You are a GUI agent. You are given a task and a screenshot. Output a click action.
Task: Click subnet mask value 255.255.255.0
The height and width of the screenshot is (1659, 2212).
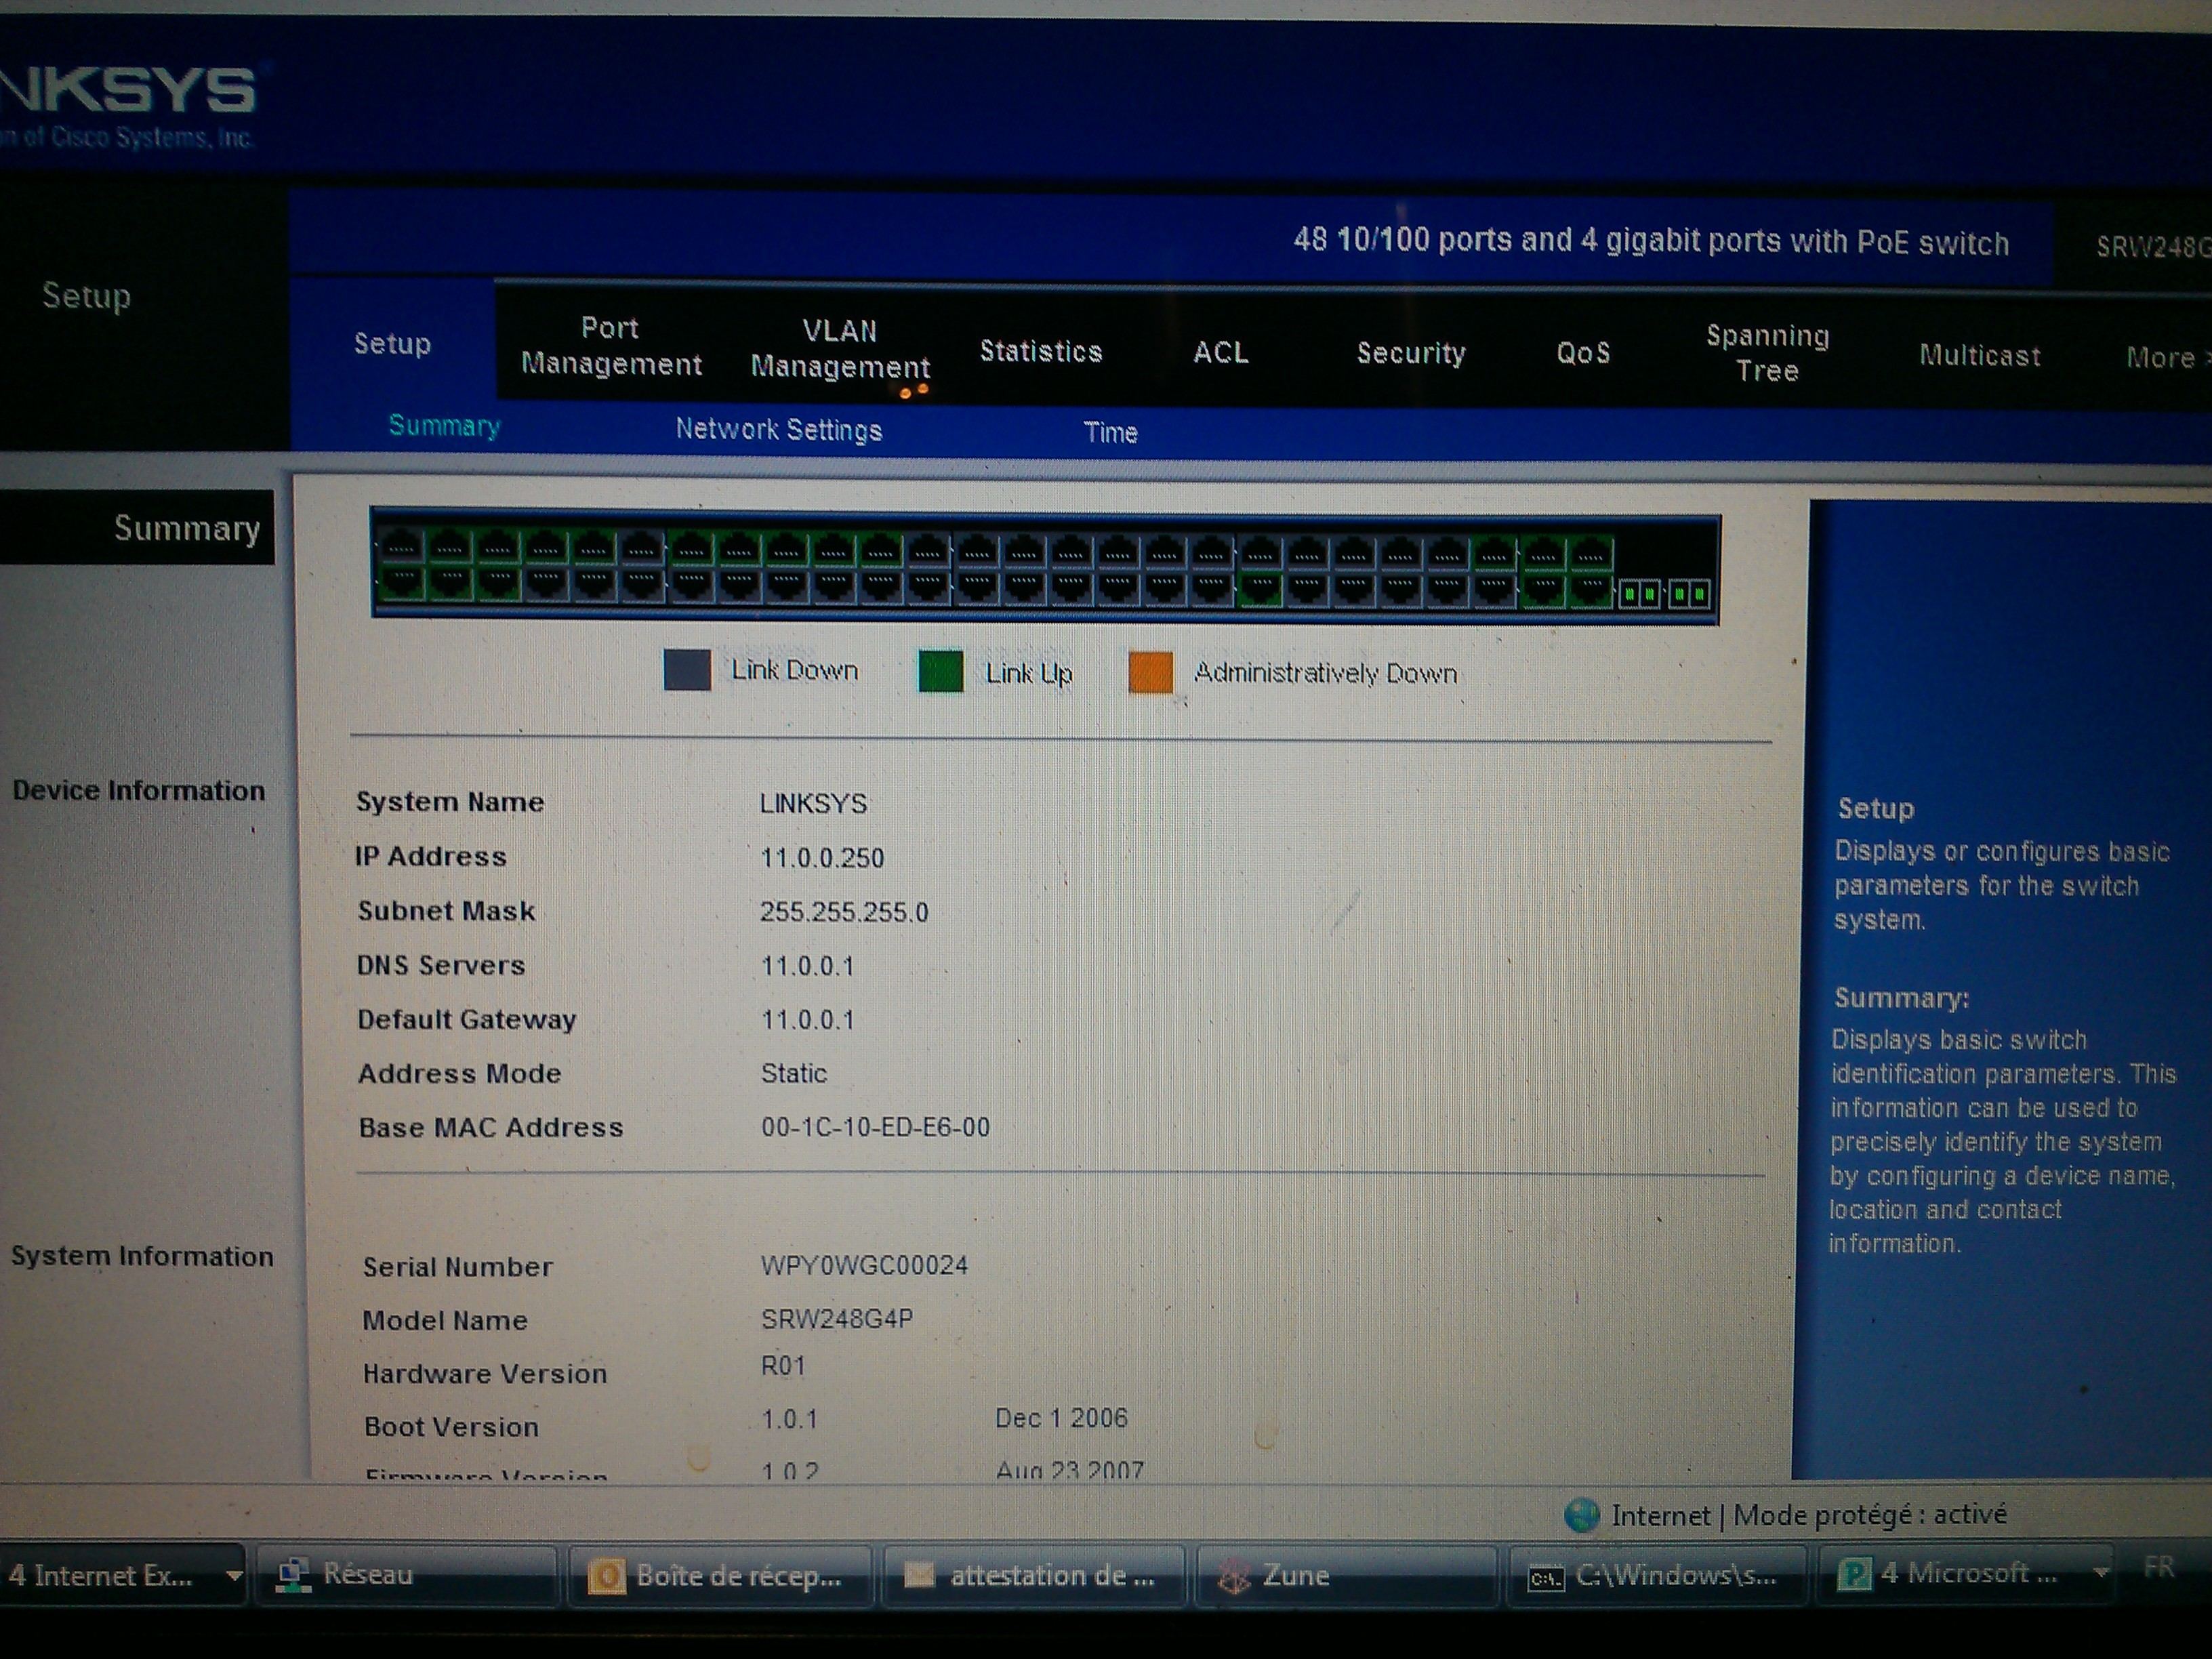(x=843, y=912)
